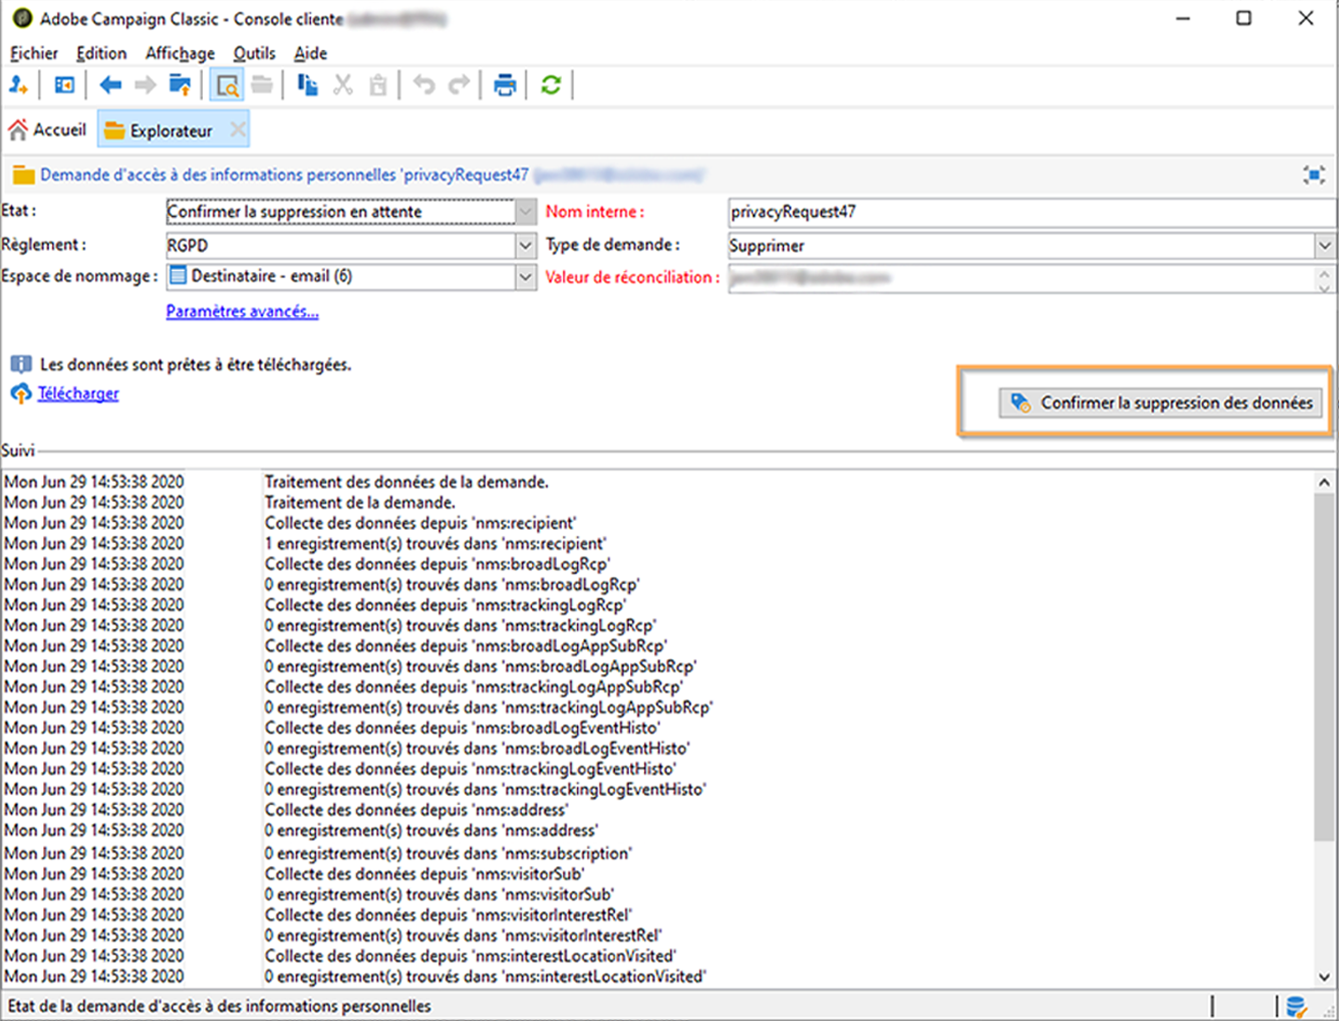
Task: Click the connect user icon in toolbar
Action: click(18, 85)
